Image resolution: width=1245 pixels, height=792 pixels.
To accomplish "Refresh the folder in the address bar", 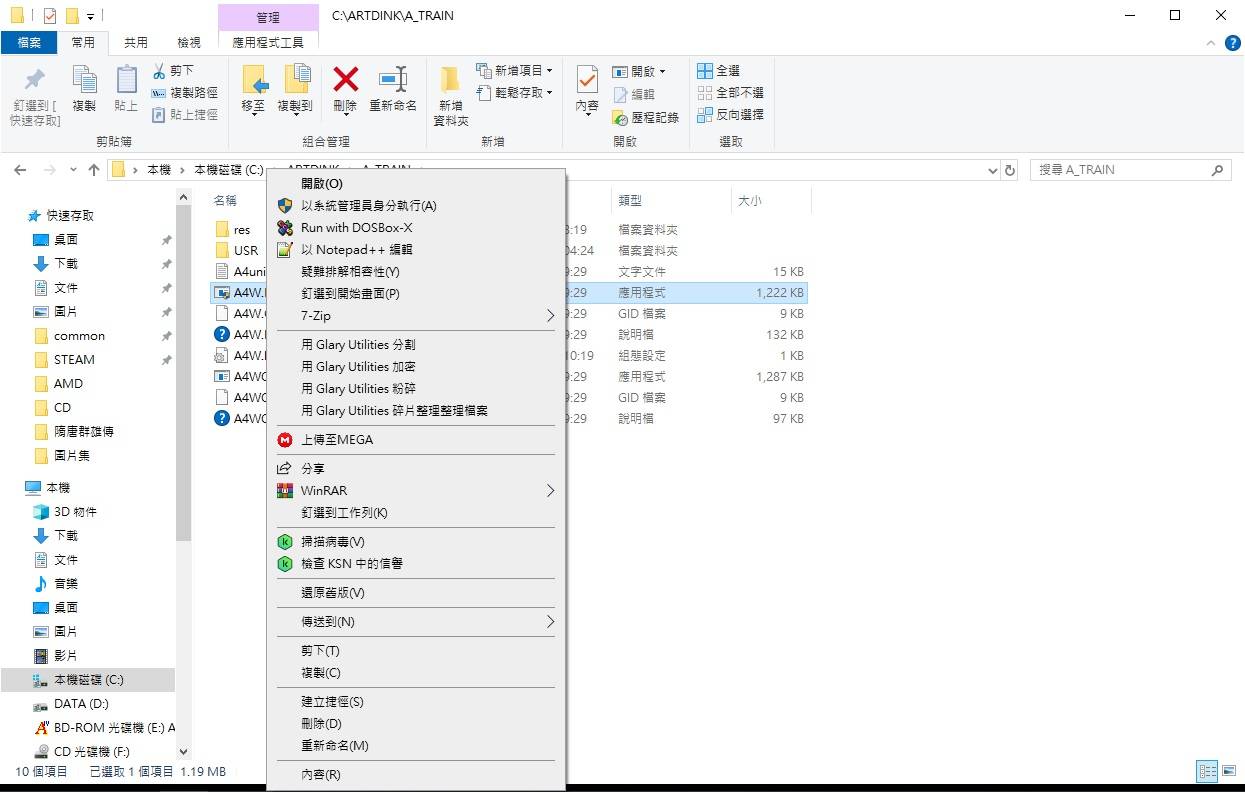I will 1010,170.
